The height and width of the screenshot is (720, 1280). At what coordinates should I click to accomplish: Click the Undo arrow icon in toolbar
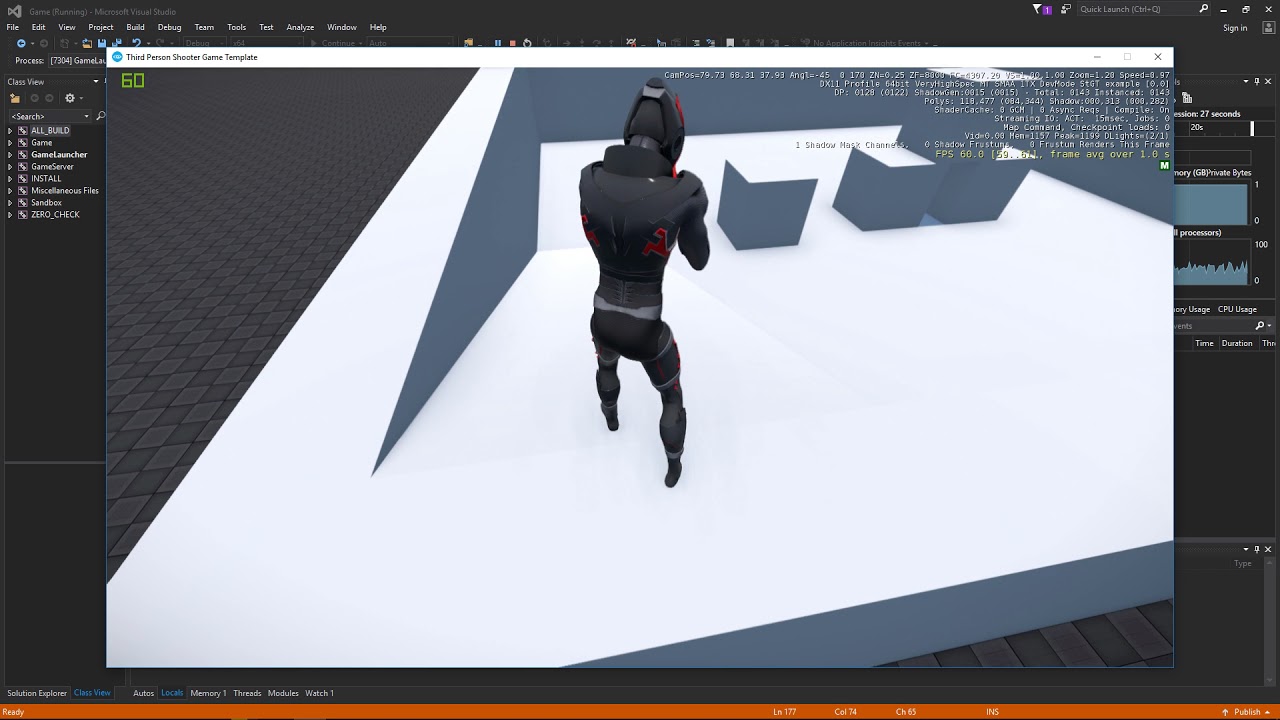[x=136, y=44]
